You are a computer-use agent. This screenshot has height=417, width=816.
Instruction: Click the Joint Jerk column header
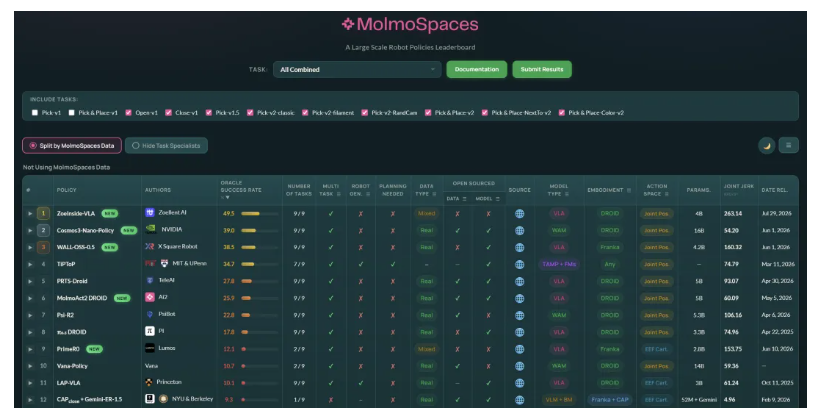738,186
